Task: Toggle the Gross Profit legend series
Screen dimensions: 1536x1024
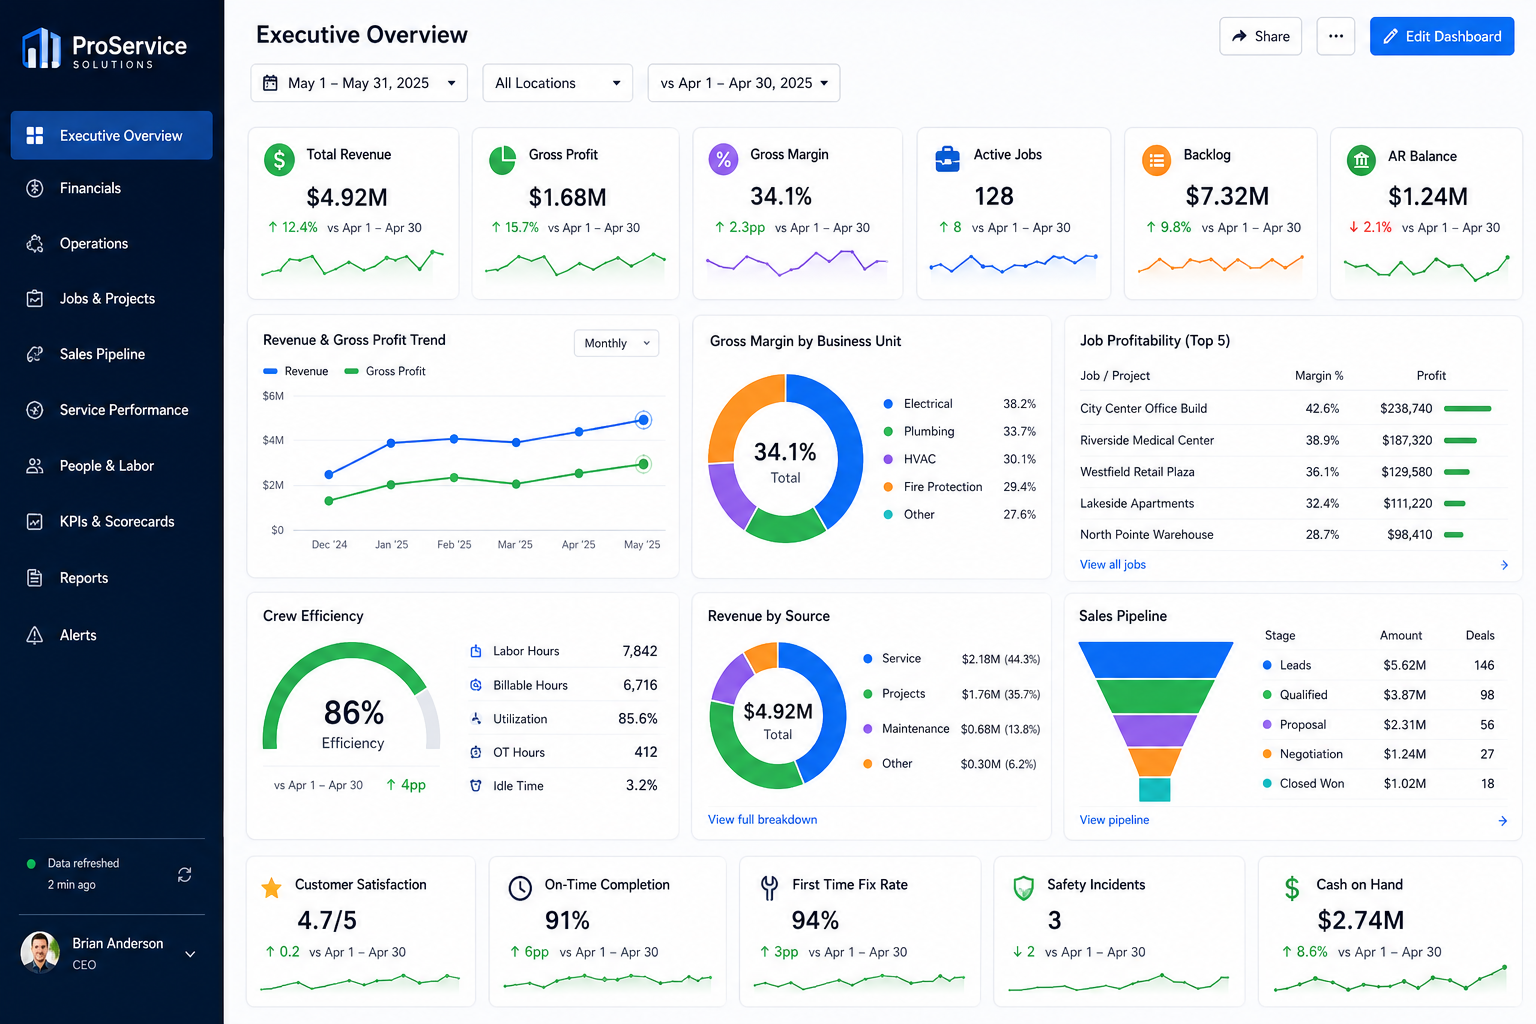Action: pos(385,371)
